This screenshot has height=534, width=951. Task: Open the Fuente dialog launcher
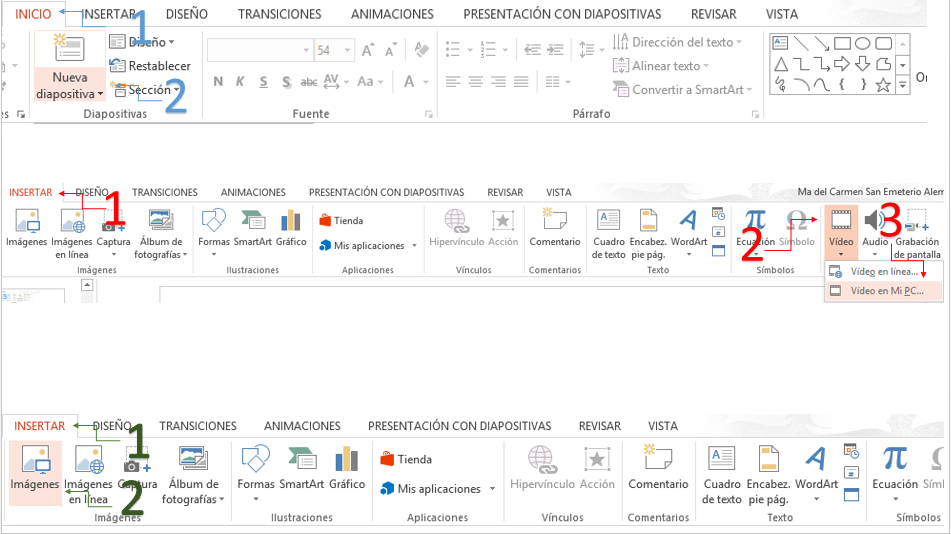click(429, 114)
